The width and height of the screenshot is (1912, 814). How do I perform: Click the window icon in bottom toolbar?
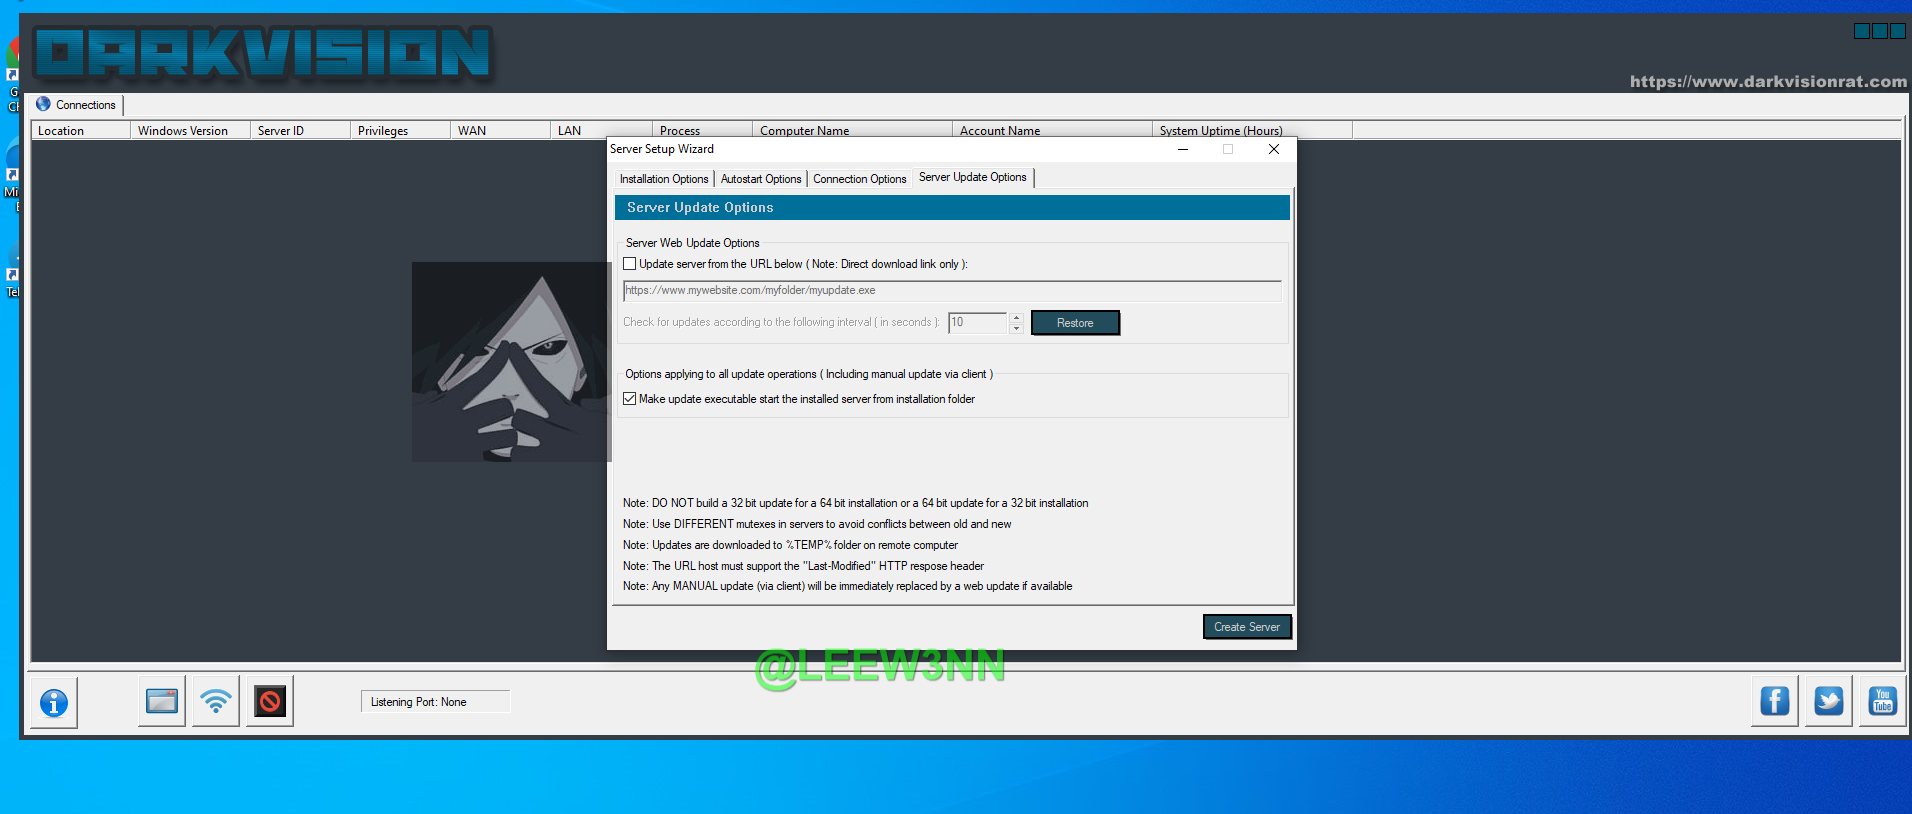[x=162, y=701]
